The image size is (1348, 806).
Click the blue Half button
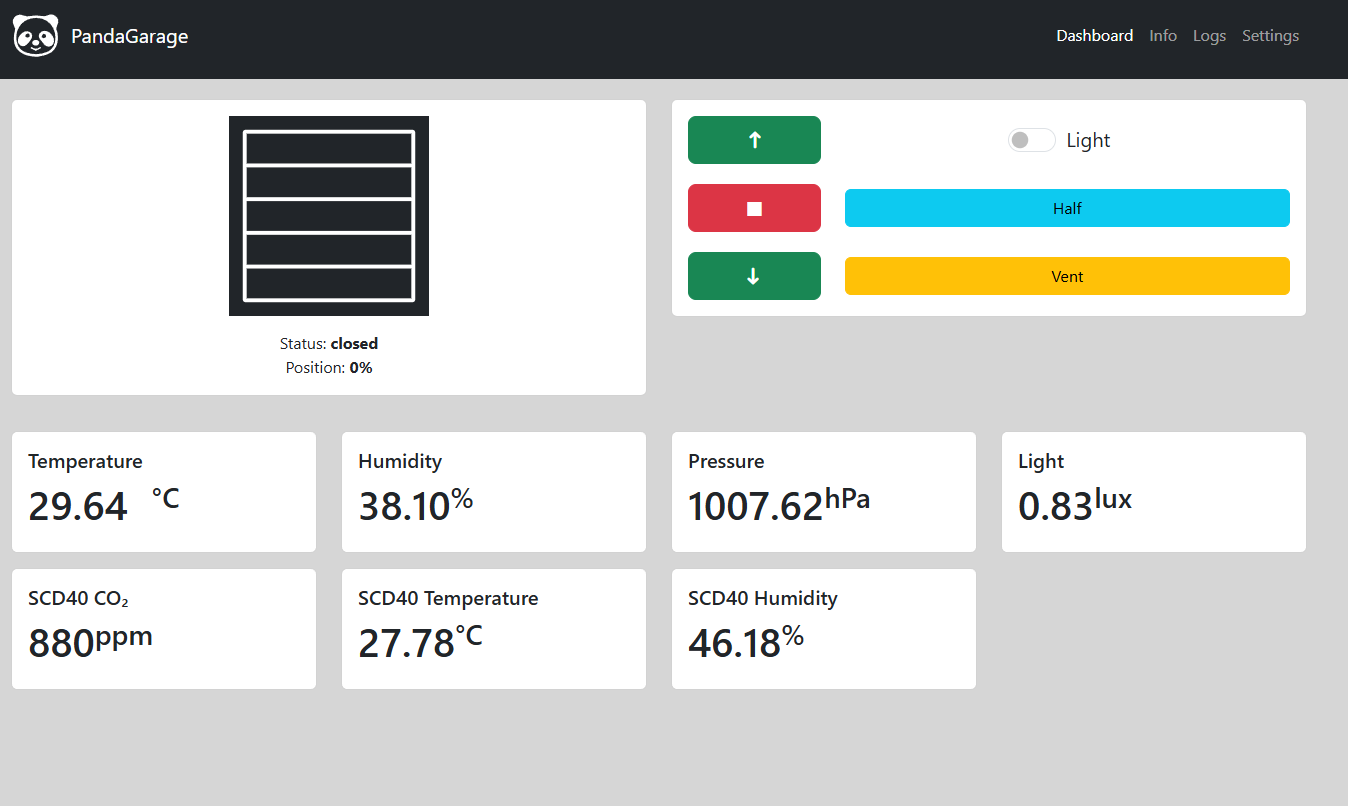[x=1067, y=208]
